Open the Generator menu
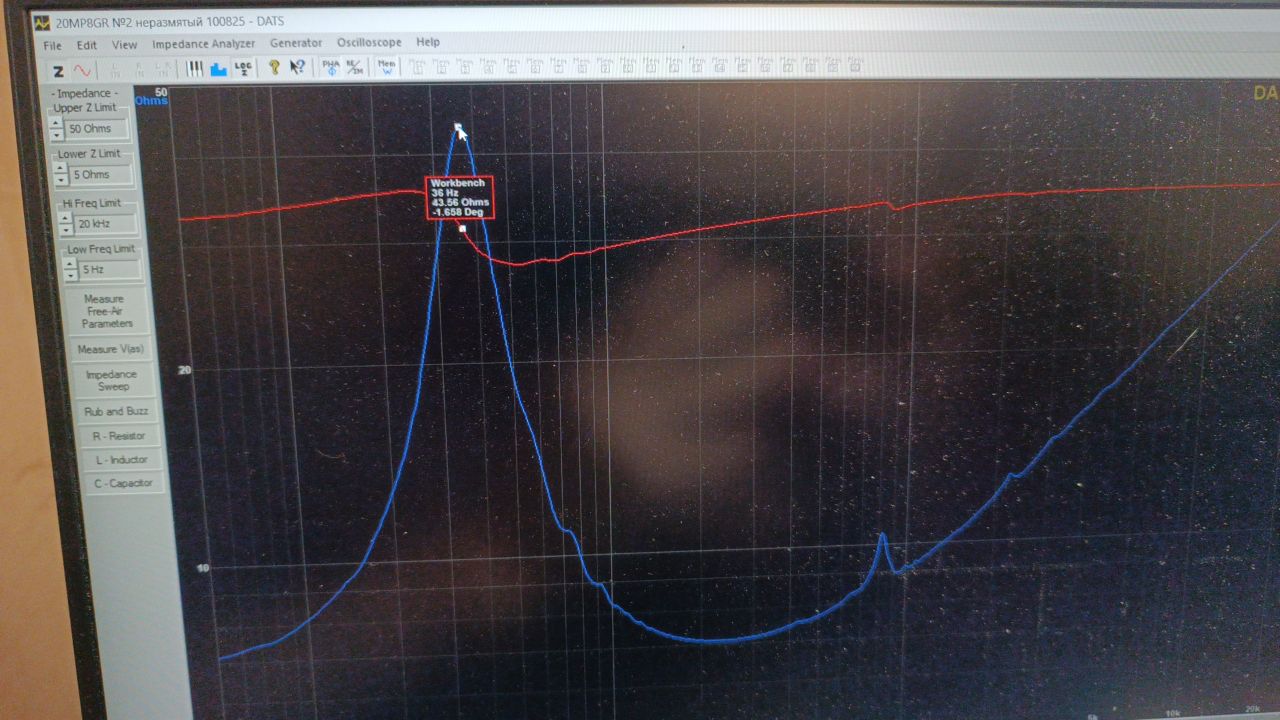The image size is (1280, 720). pyautogui.click(x=296, y=43)
